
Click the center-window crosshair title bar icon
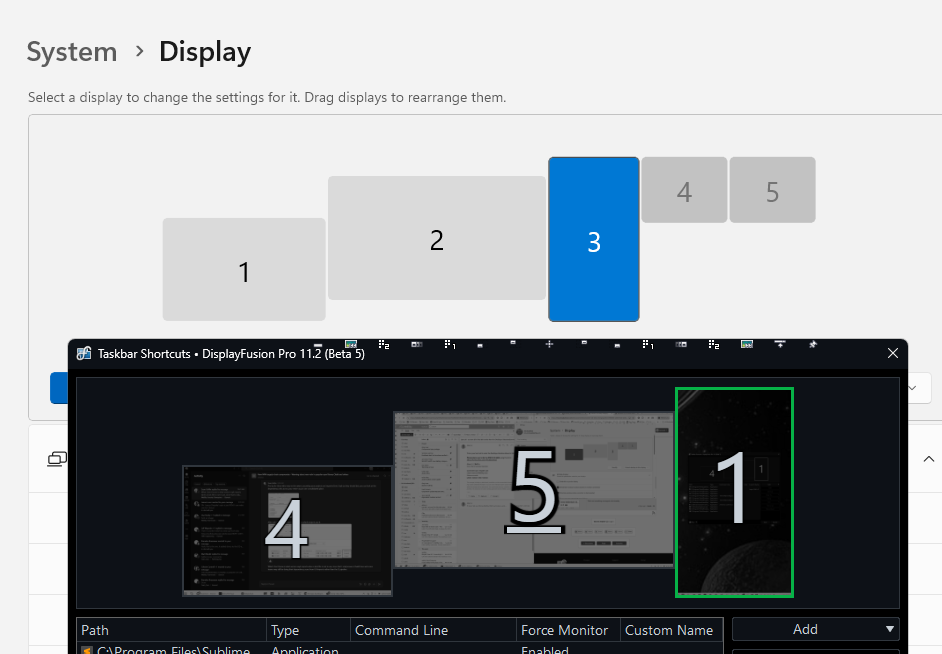(x=549, y=344)
